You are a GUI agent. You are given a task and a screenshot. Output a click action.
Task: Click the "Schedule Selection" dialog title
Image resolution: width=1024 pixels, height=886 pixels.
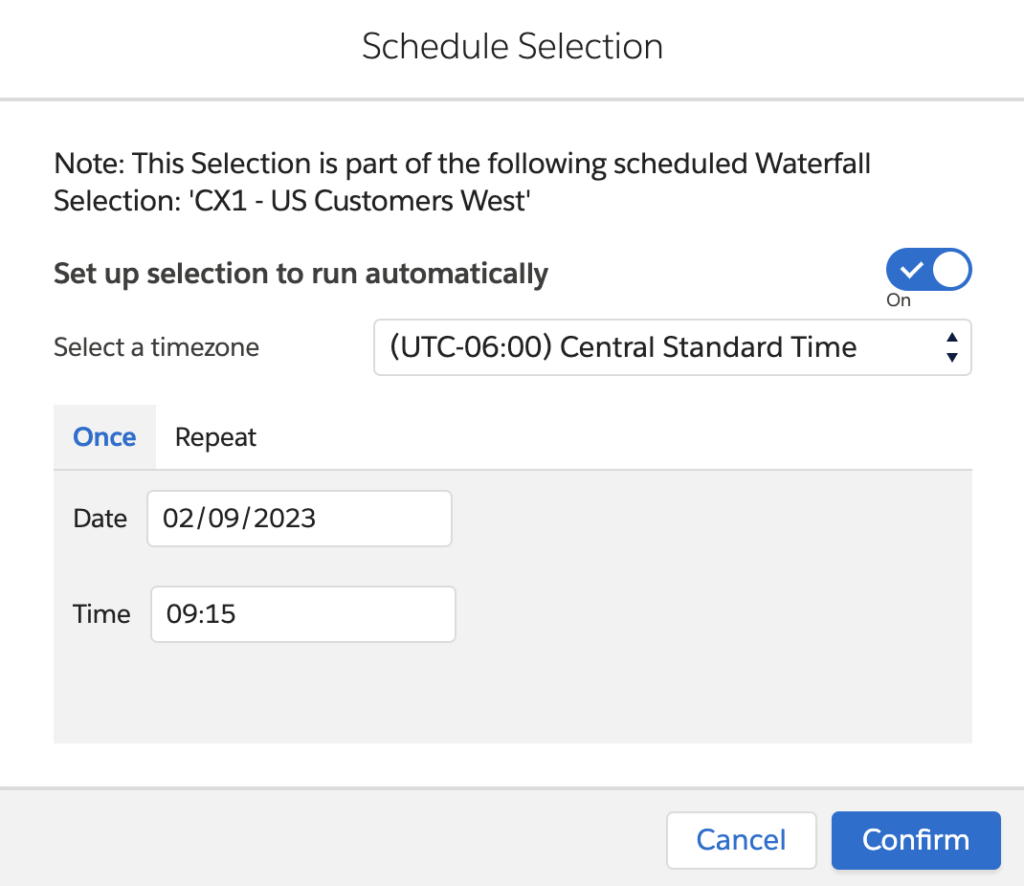point(512,47)
